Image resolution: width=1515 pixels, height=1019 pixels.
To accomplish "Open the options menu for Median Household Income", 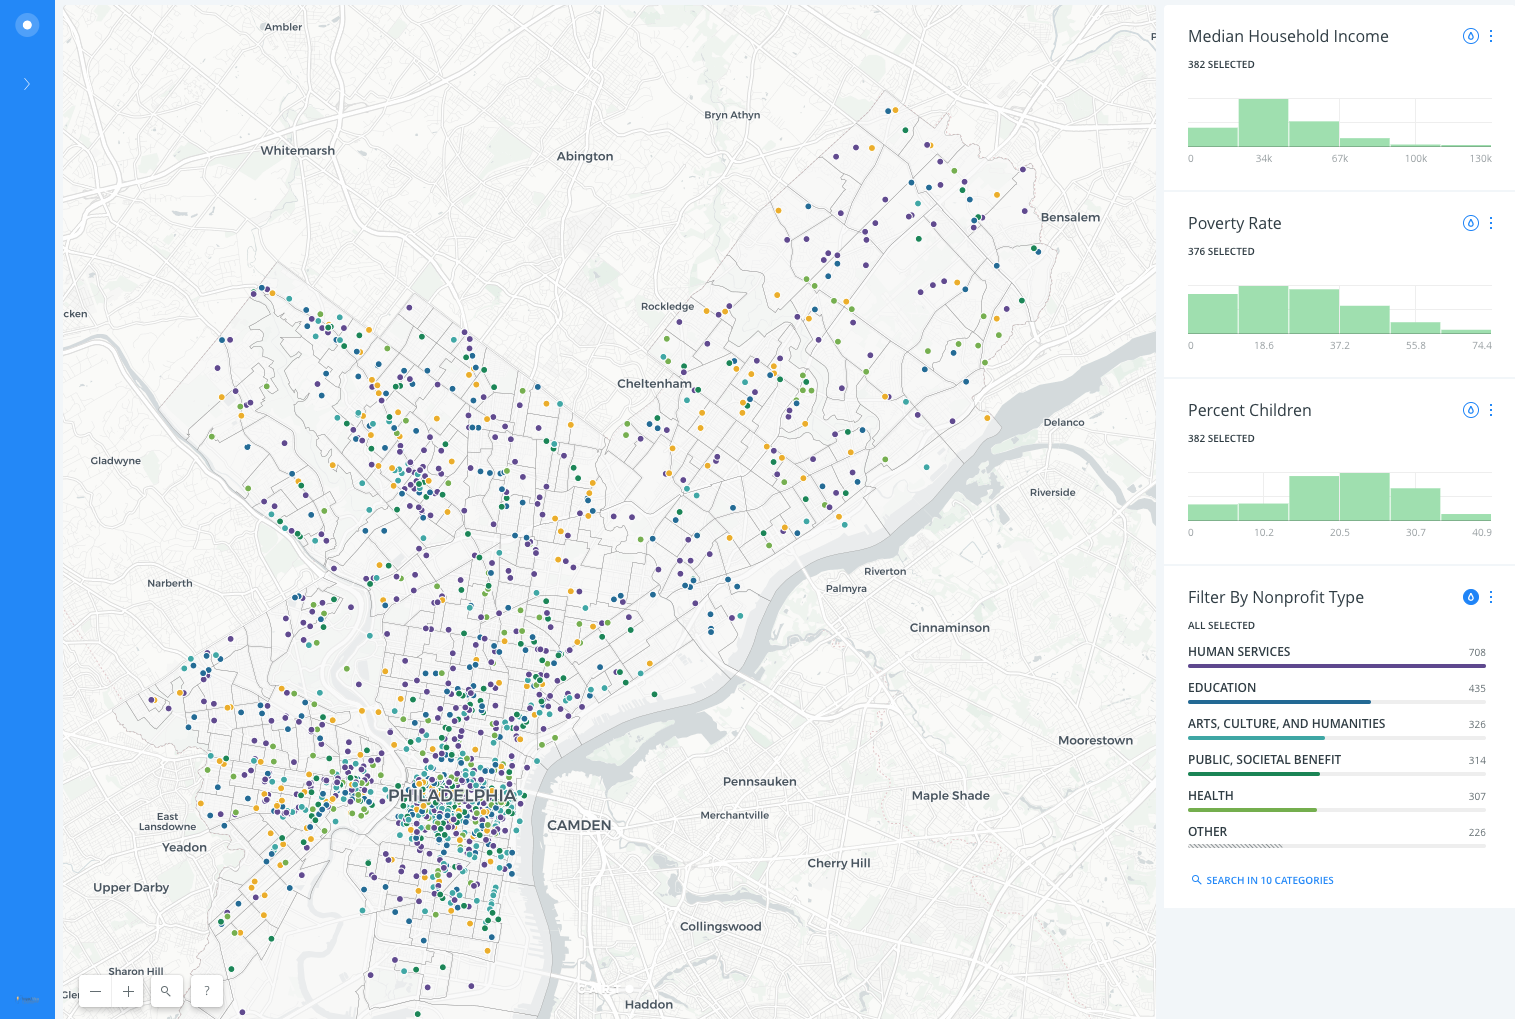I will (1491, 35).
